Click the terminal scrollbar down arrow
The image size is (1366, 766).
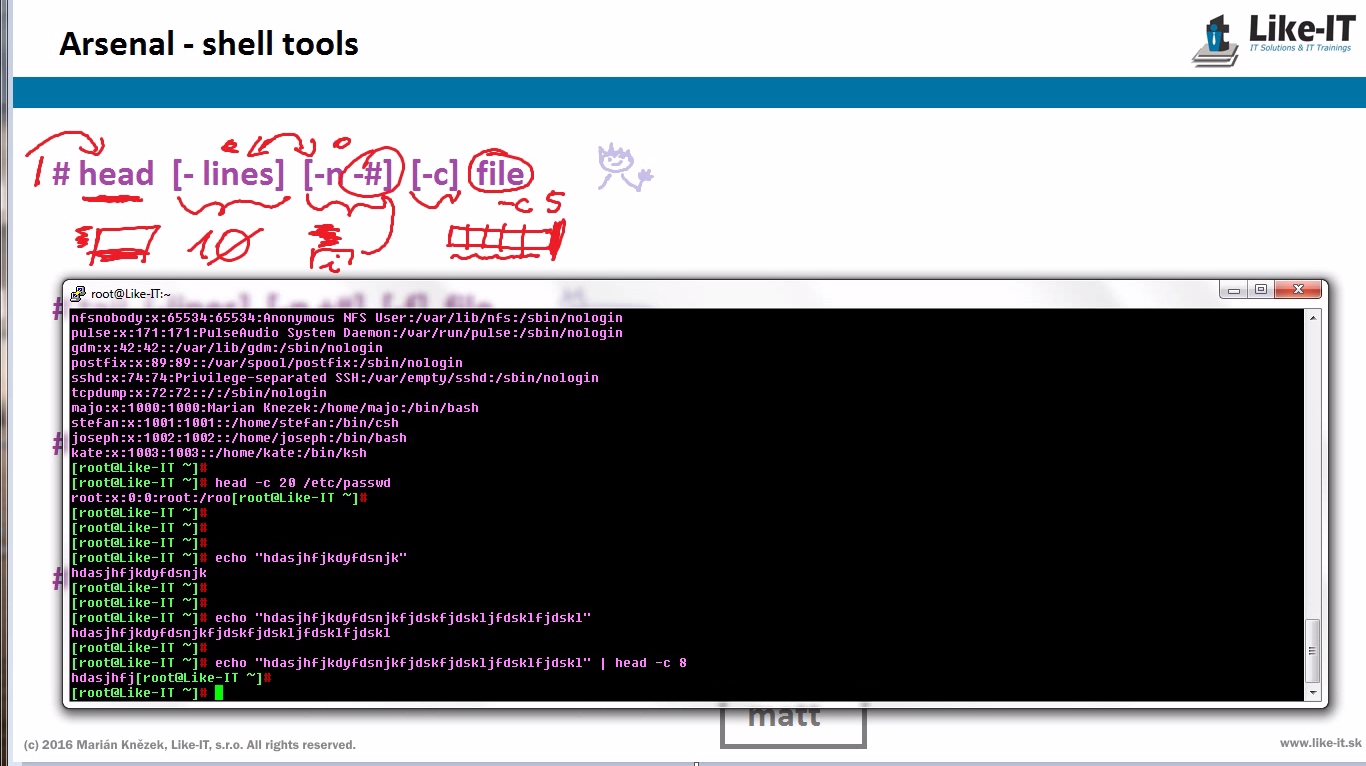[x=1313, y=692]
